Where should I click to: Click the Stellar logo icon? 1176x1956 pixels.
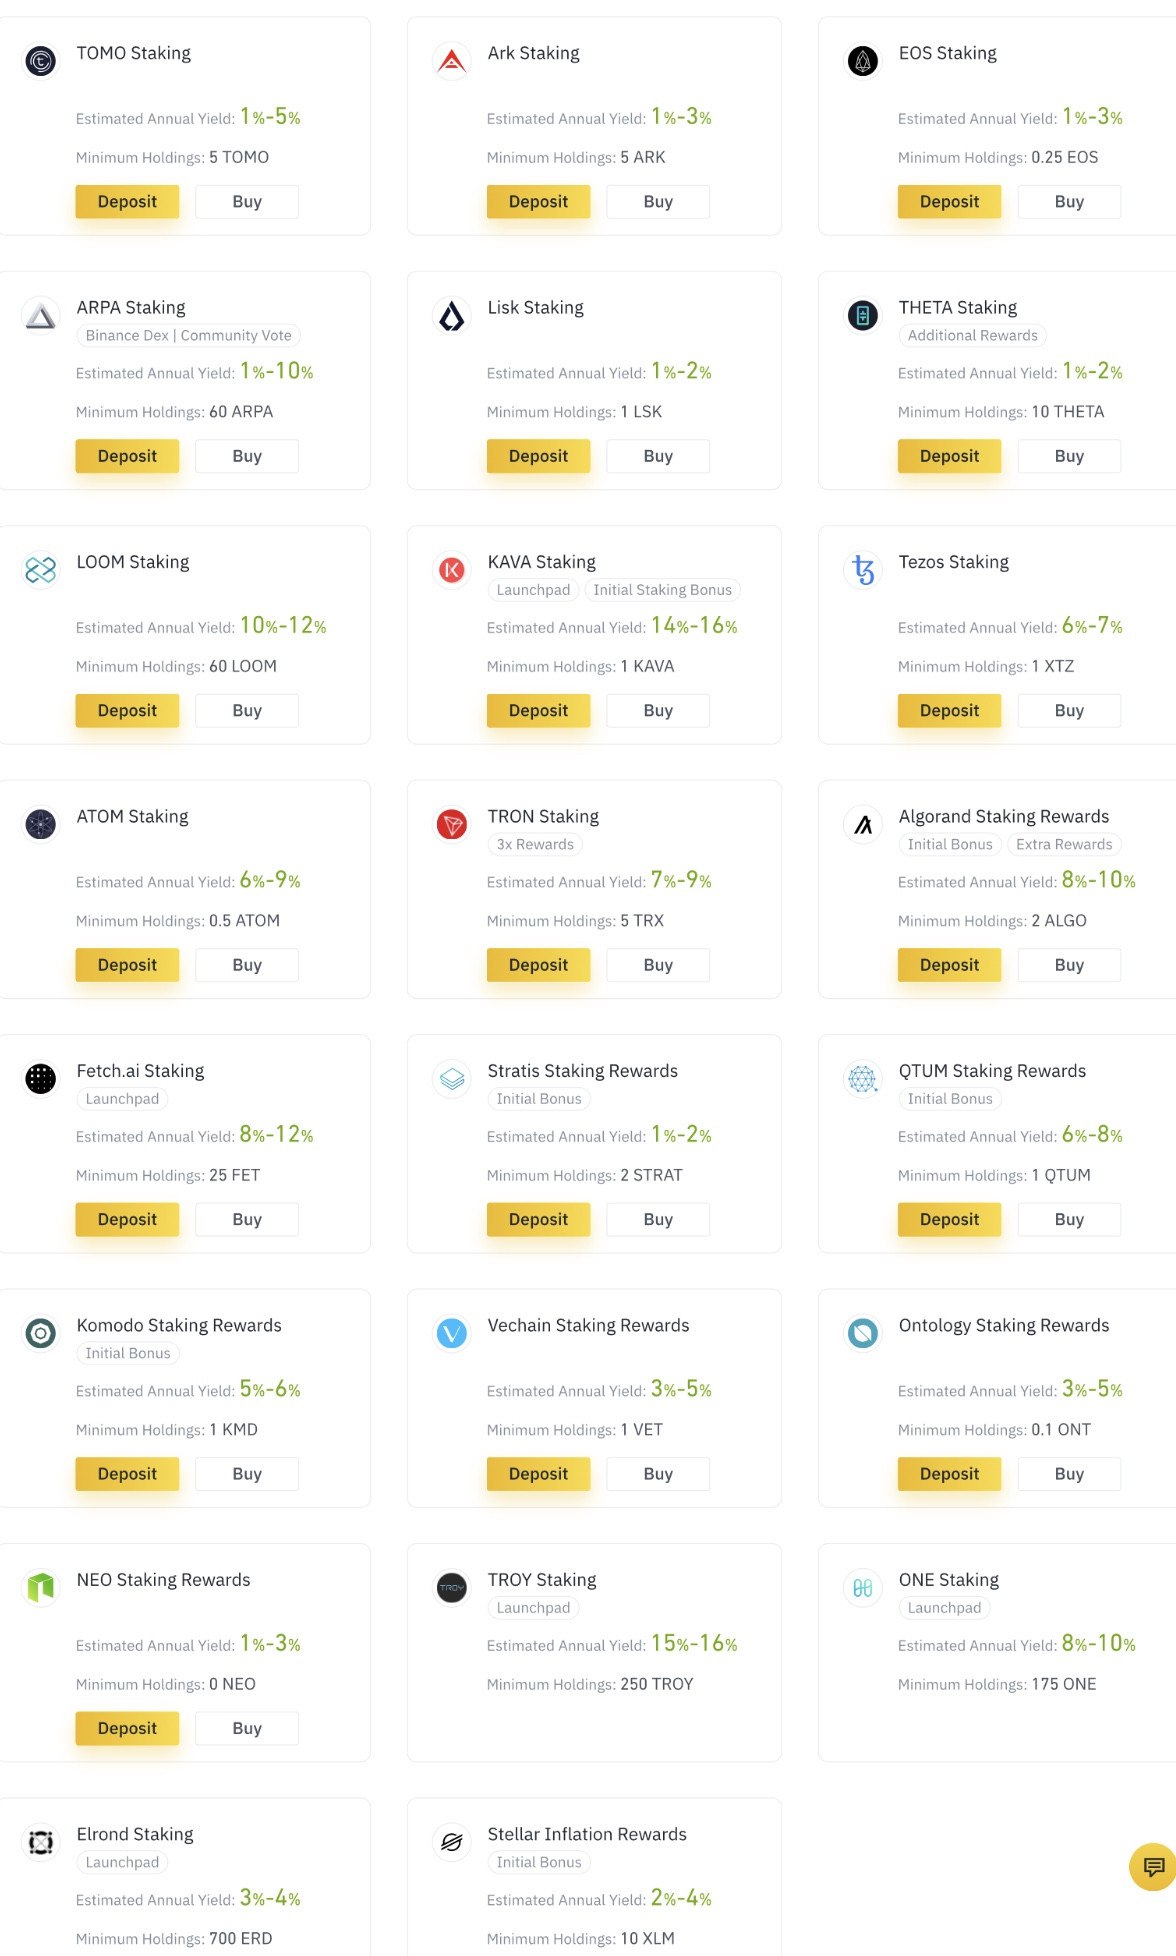(x=452, y=1842)
